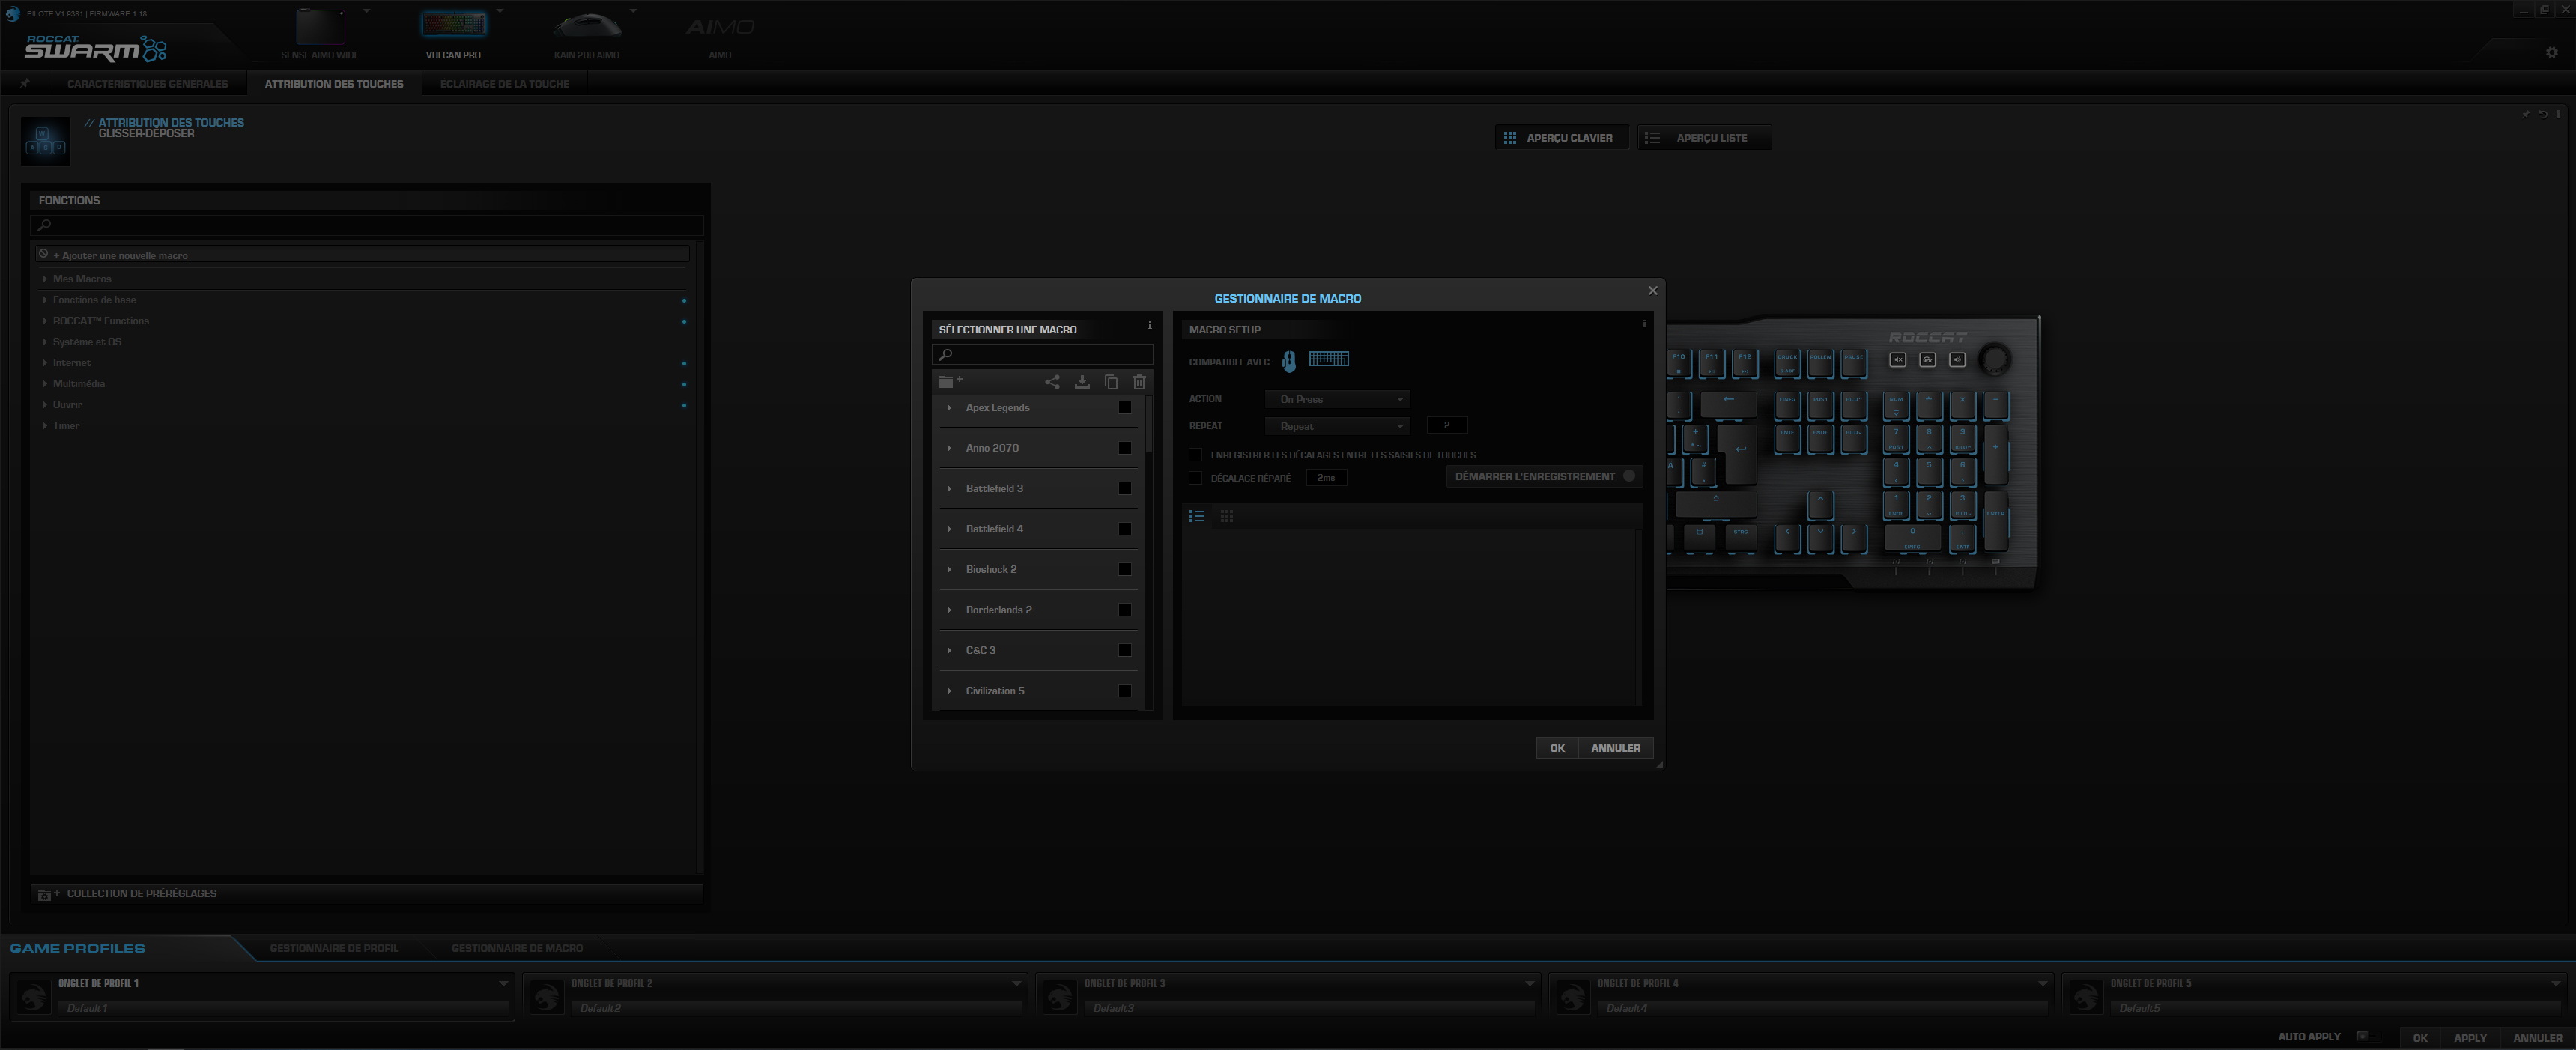Click Aperçu Liste view button
The image size is (2576, 1050).
pyautogui.click(x=1704, y=137)
